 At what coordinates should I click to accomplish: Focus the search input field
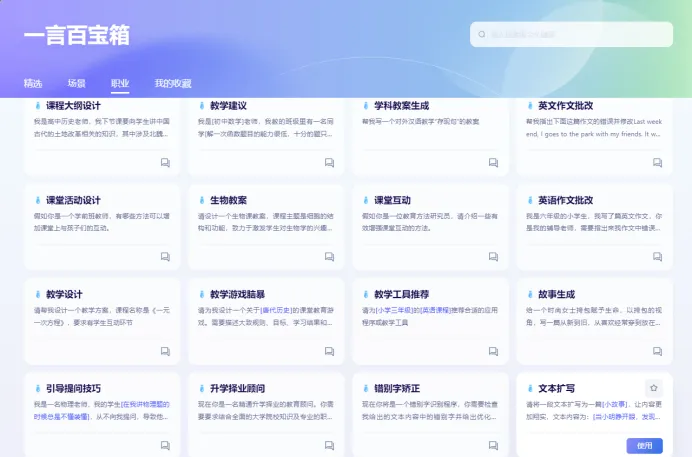[572, 34]
